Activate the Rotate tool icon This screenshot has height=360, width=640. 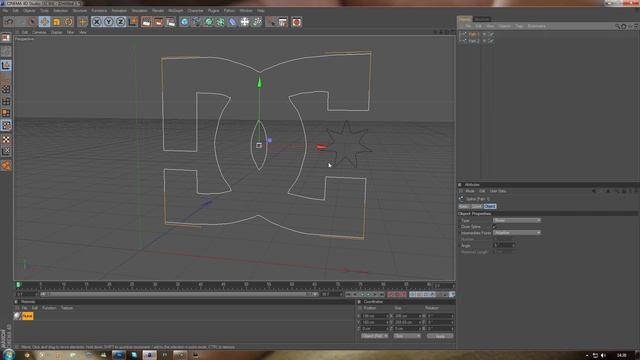(x=69, y=22)
